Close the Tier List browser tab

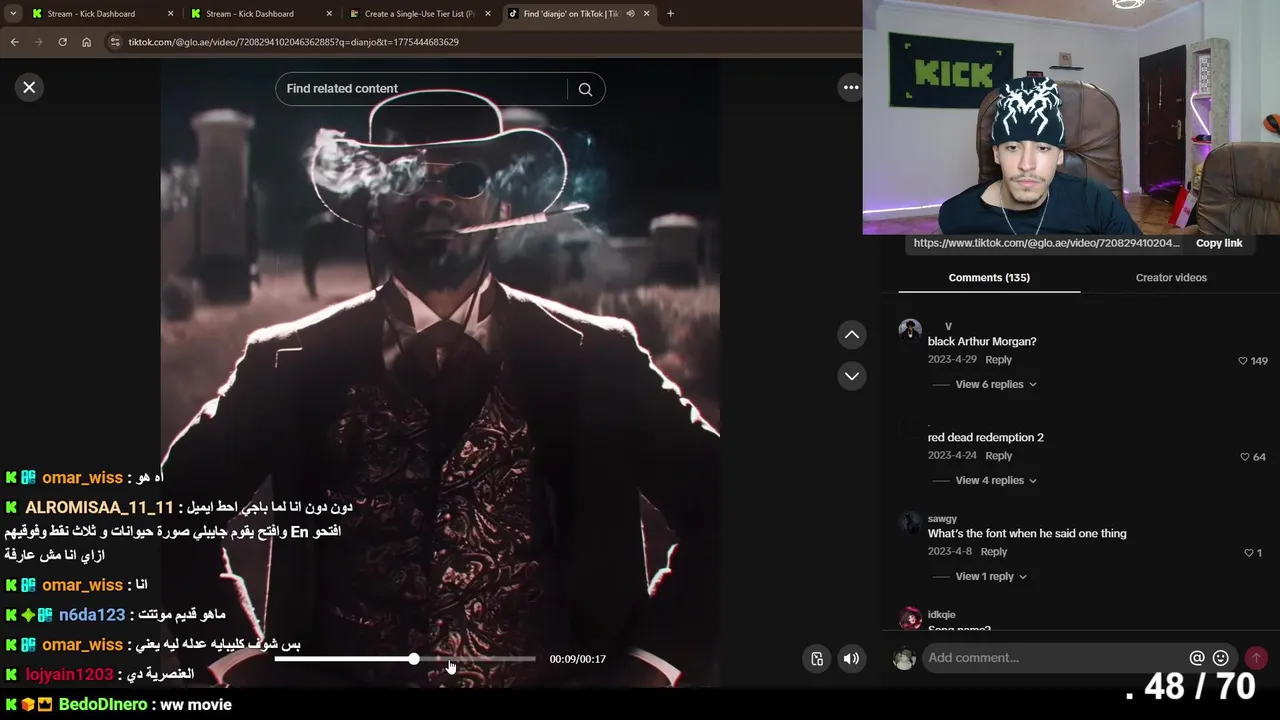(488, 14)
